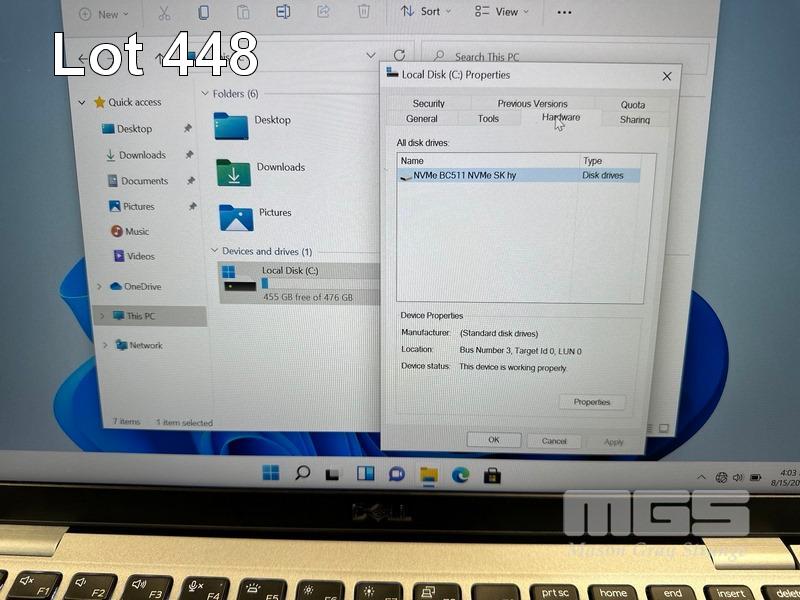Switch to the Security tab
Viewport: 800px width, 600px height.
[x=428, y=103]
